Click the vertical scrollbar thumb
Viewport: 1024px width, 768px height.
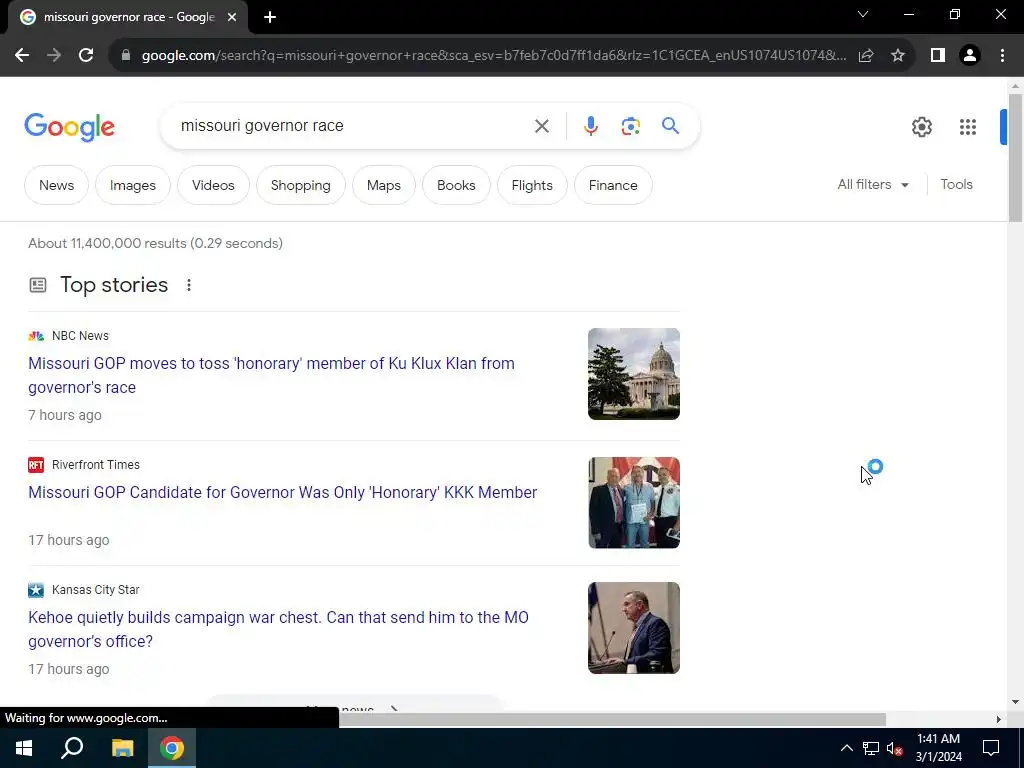tap(1015, 158)
